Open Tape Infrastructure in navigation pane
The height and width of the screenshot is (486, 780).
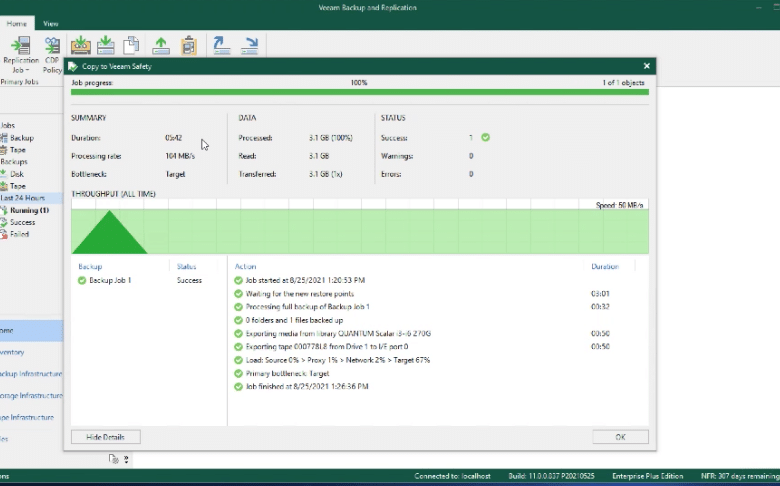coord(31,417)
